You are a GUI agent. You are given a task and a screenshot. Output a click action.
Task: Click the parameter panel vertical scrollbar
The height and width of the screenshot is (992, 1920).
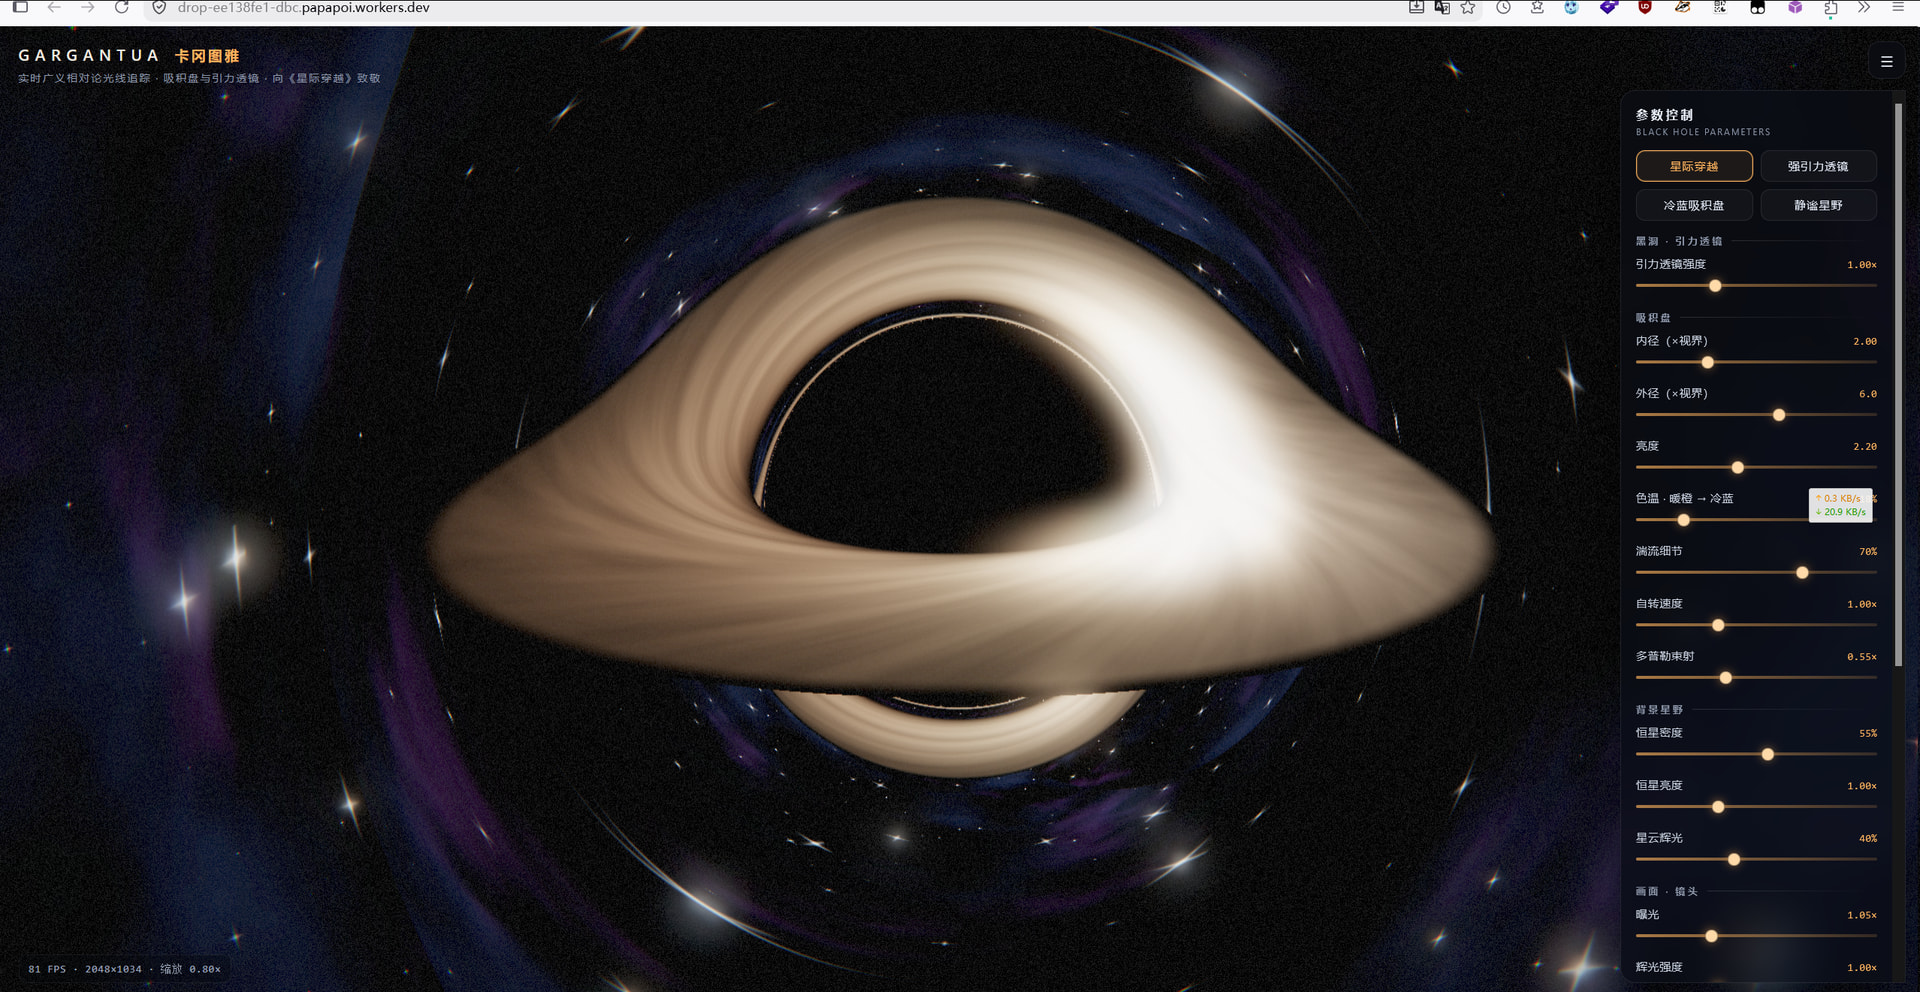1898,385
